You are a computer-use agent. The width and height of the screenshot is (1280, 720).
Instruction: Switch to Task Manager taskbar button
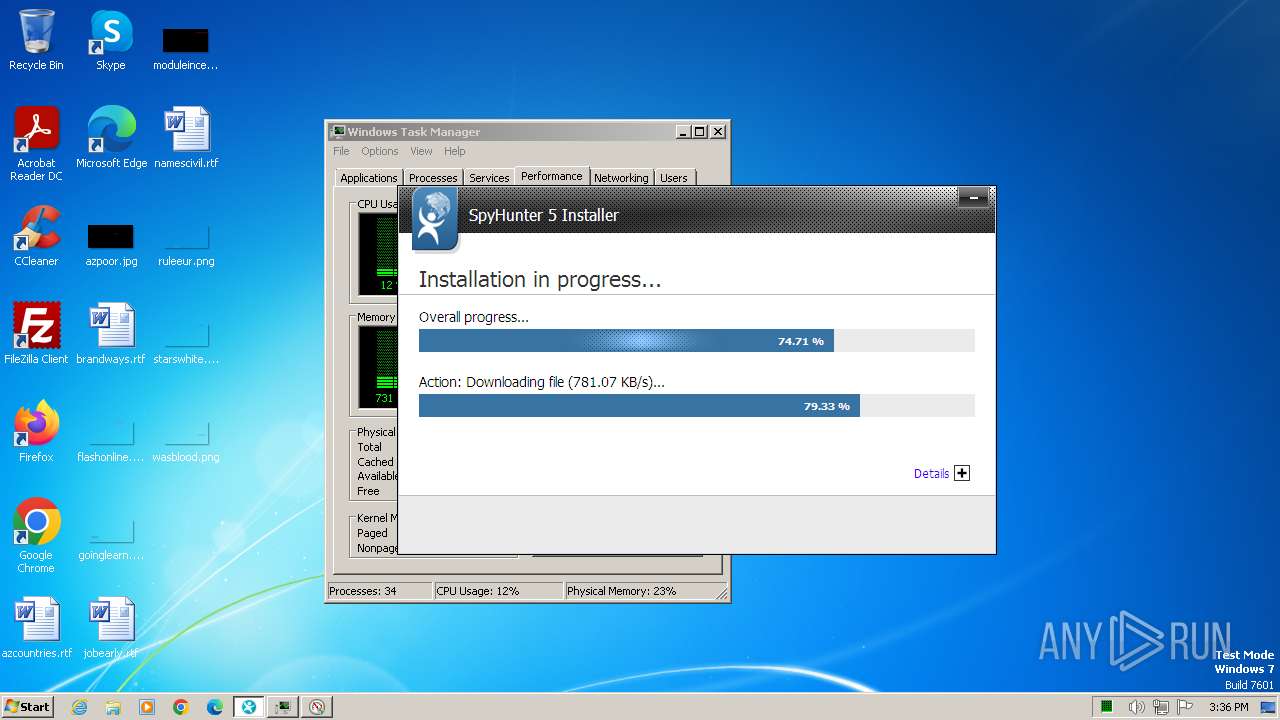(x=283, y=707)
